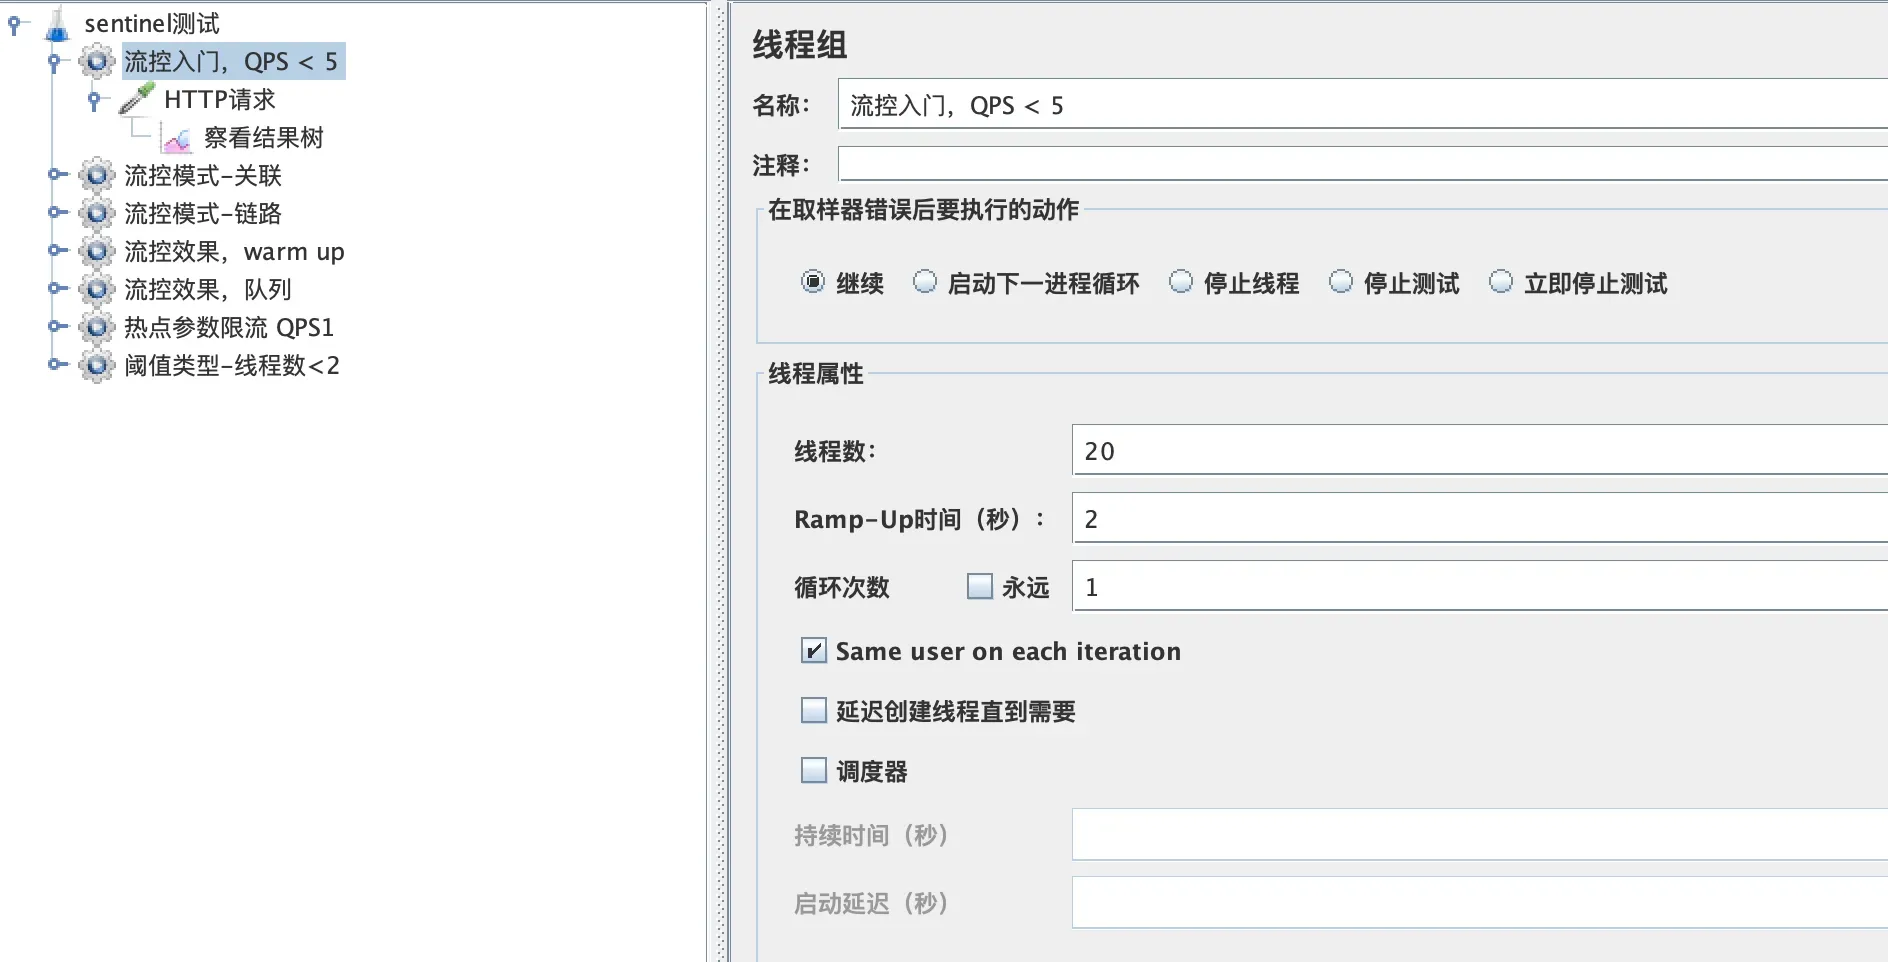Click the gear icon of 流控模式-链路
The height and width of the screenshot is (962, 1888).
[x=97, y=213]
